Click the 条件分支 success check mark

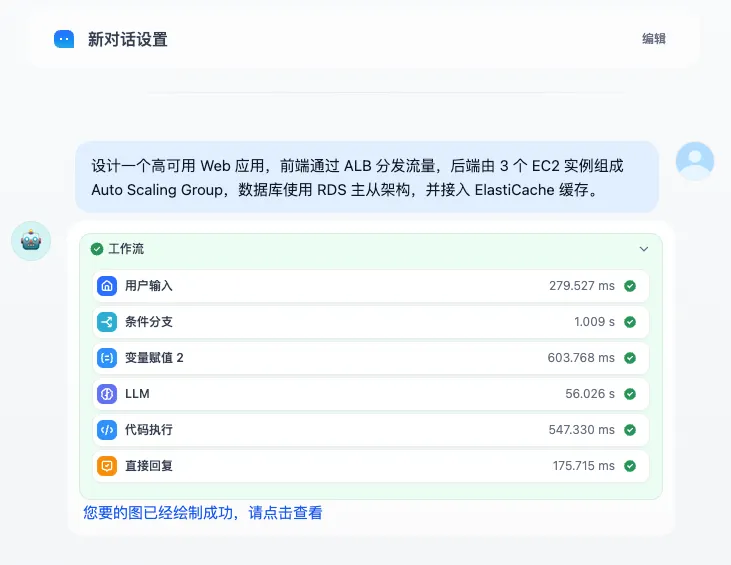tap(630, 322)
